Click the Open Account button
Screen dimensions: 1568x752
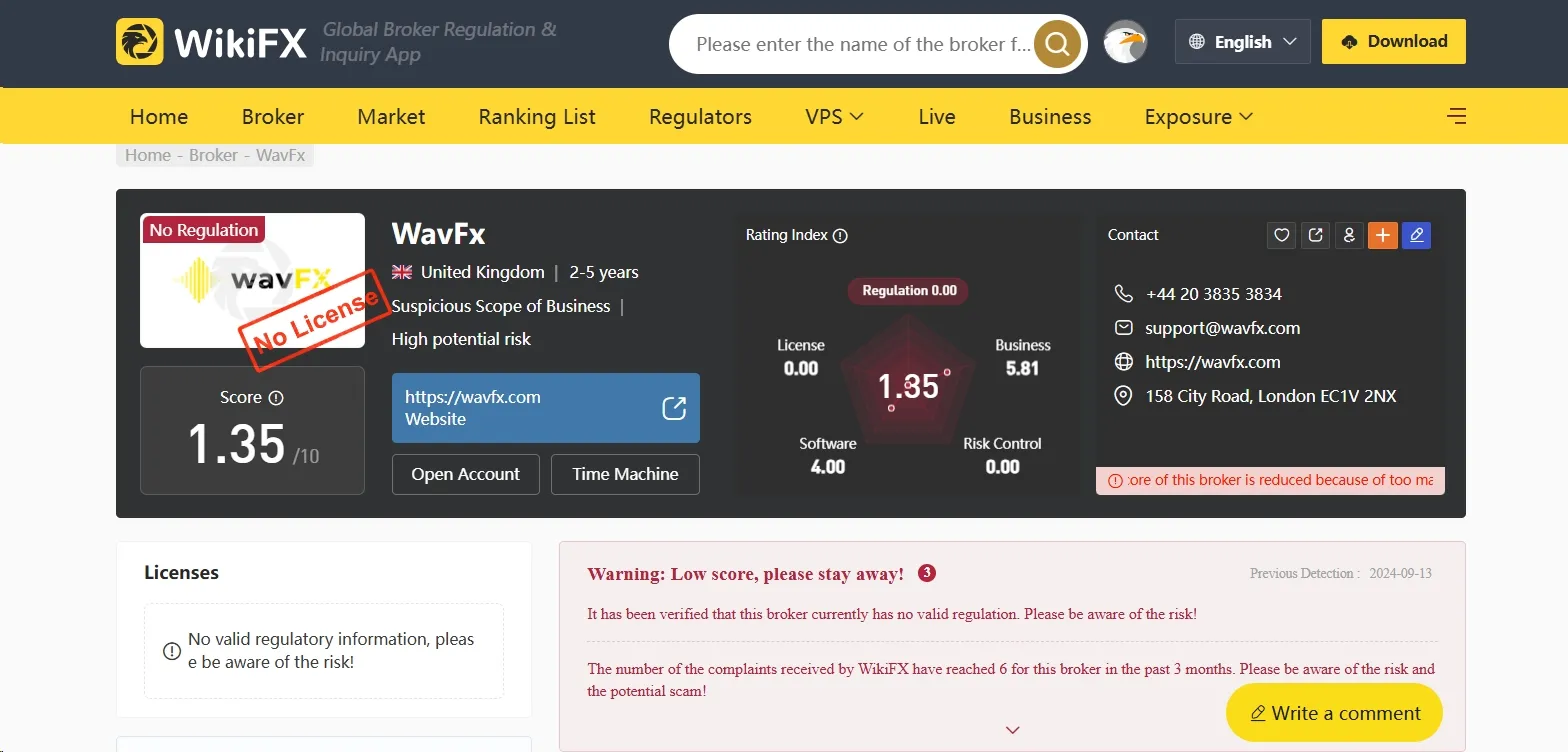[466, 474]
